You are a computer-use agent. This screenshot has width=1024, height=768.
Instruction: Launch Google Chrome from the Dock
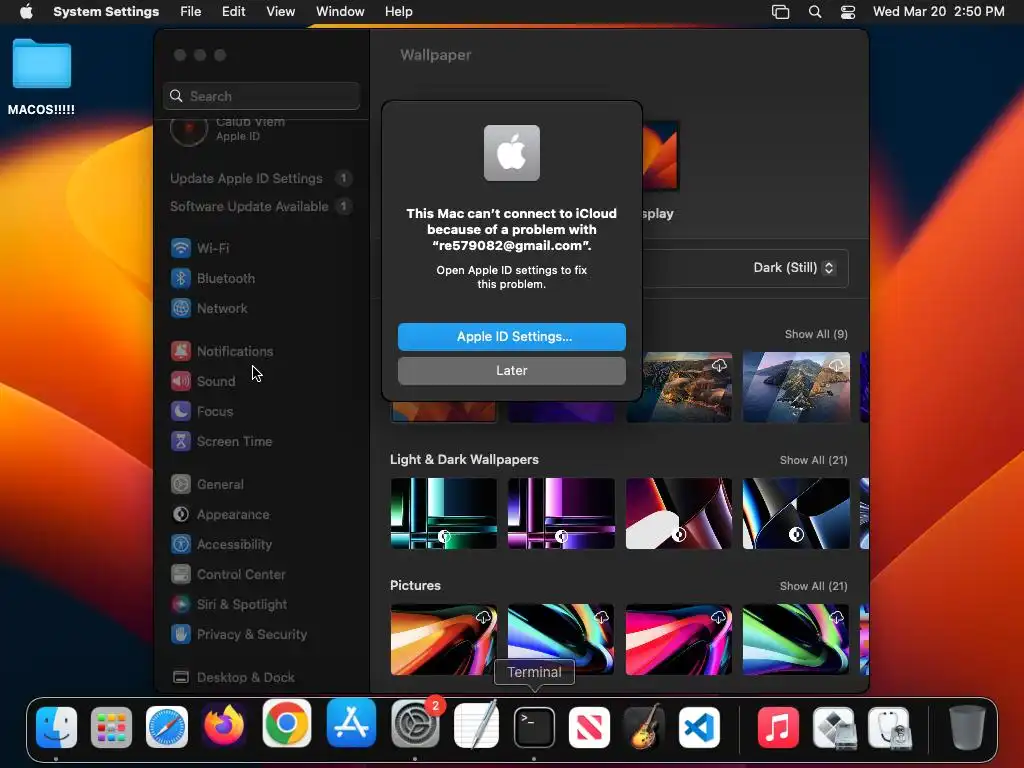click(x=286, y=724)
